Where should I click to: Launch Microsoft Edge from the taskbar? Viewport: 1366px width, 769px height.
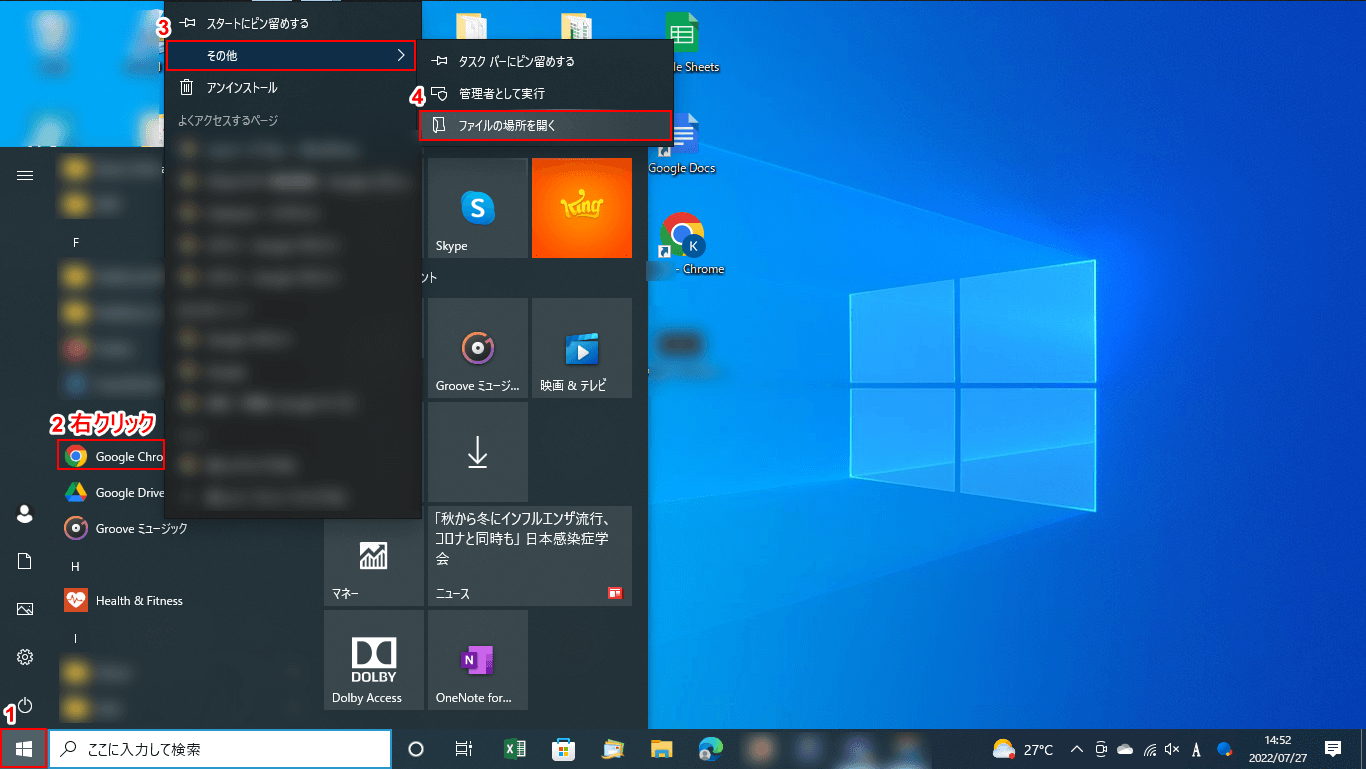coord(710,749)
